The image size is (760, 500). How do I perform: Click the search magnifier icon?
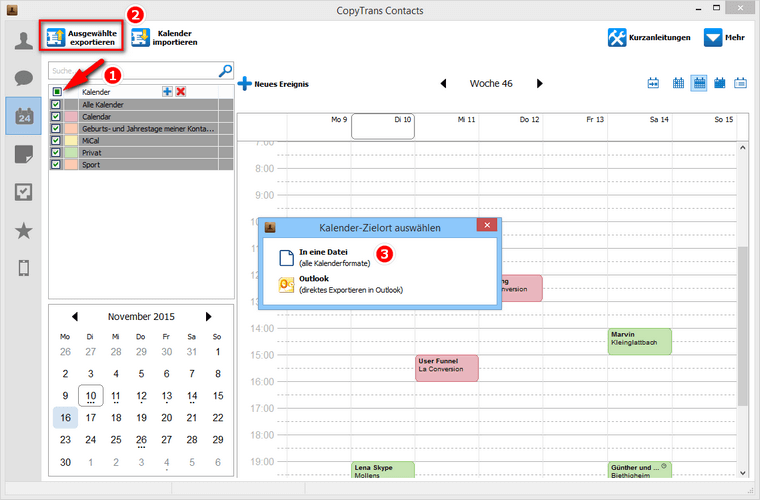point(225,71)
